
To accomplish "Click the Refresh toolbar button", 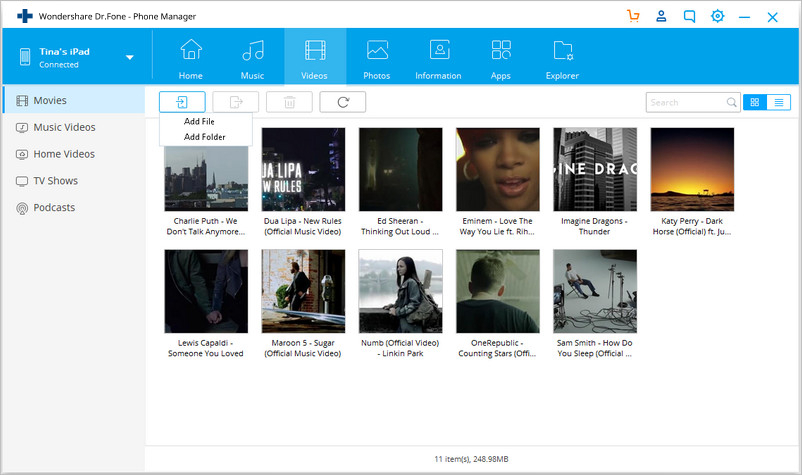I will tap(343, 102).
